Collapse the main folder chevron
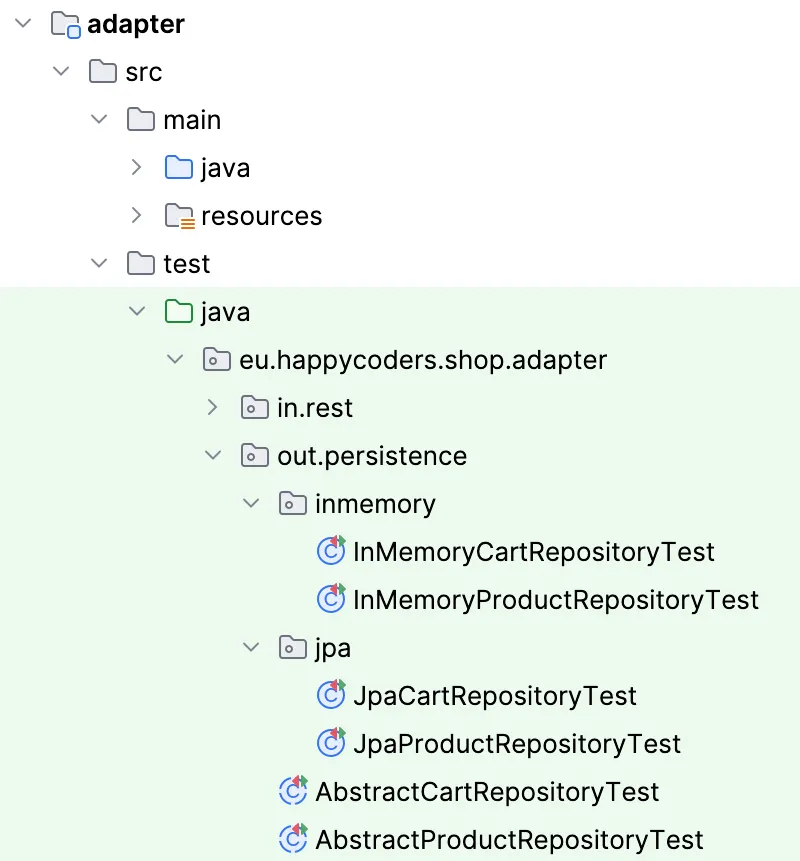 coord(99,119)
